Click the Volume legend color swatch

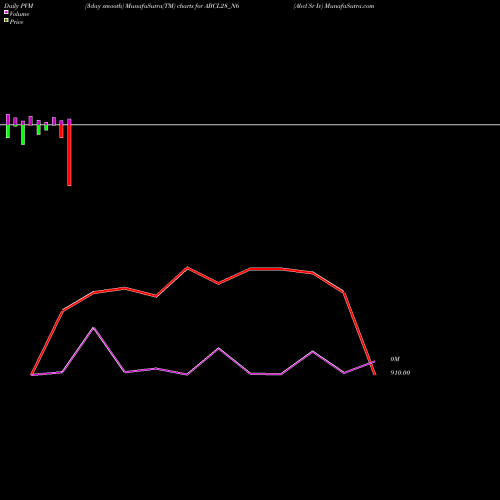pyautogui.click(x=6, y=12)
